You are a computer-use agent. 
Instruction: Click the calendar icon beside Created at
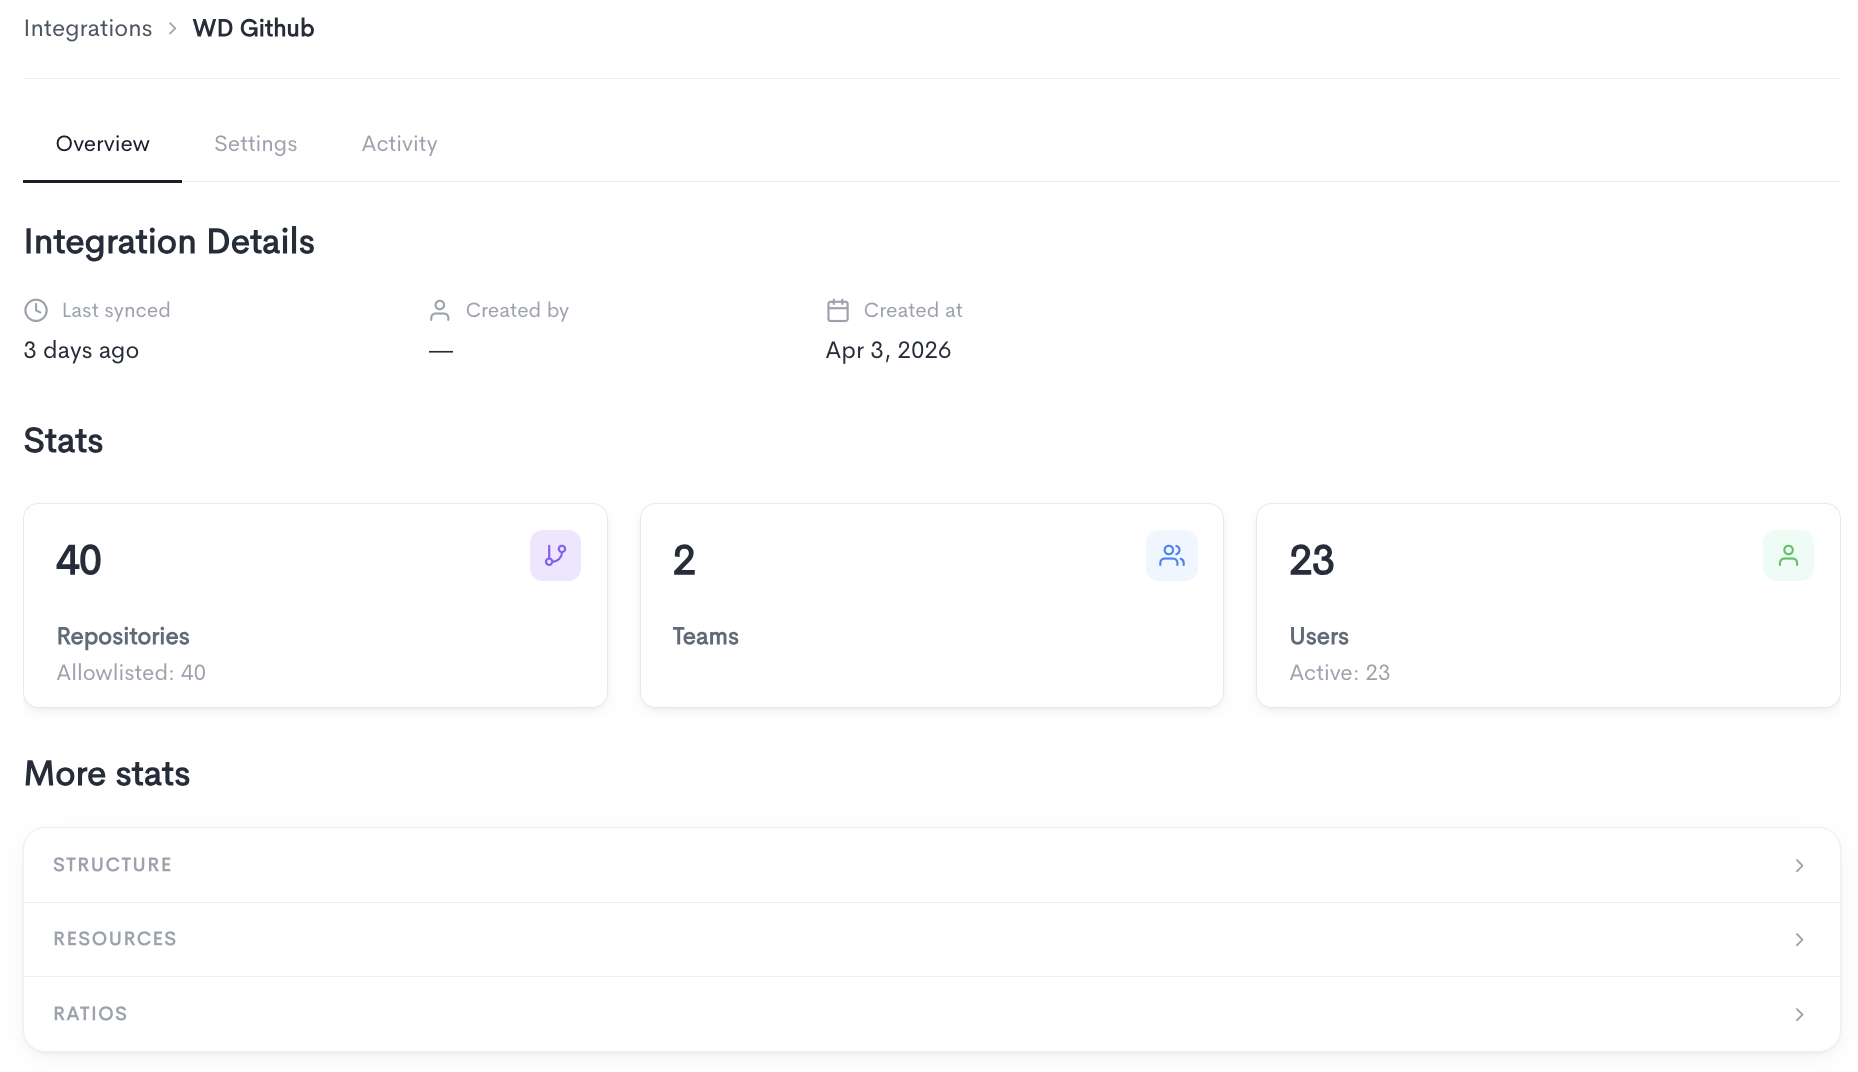click(838, 310)
